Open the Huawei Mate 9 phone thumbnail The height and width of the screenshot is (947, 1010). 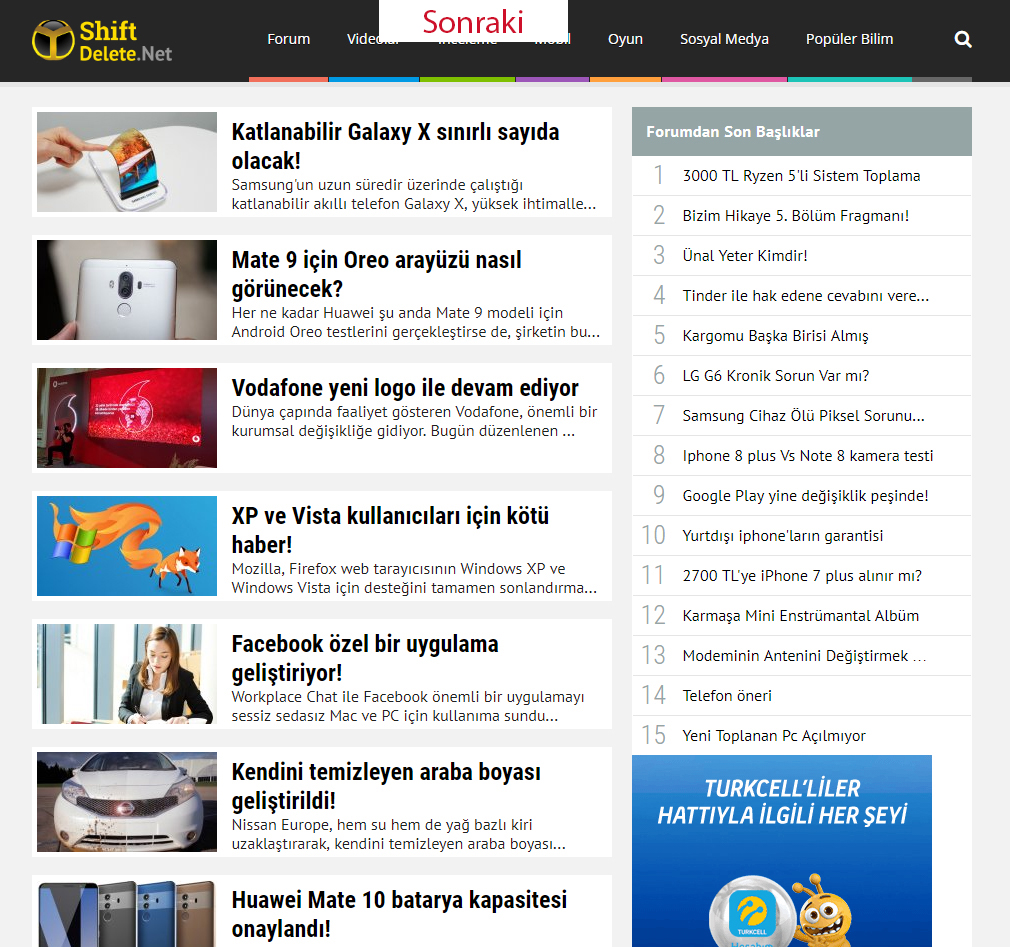click(127, 290)
